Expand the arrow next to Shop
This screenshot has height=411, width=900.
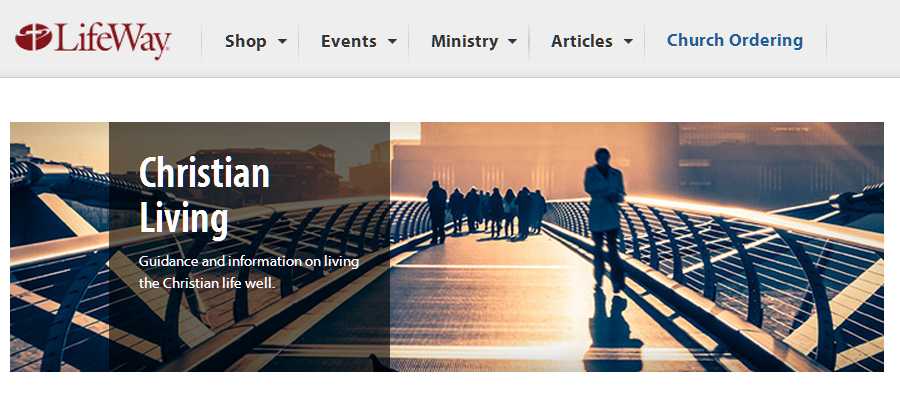tap(282, 41)
